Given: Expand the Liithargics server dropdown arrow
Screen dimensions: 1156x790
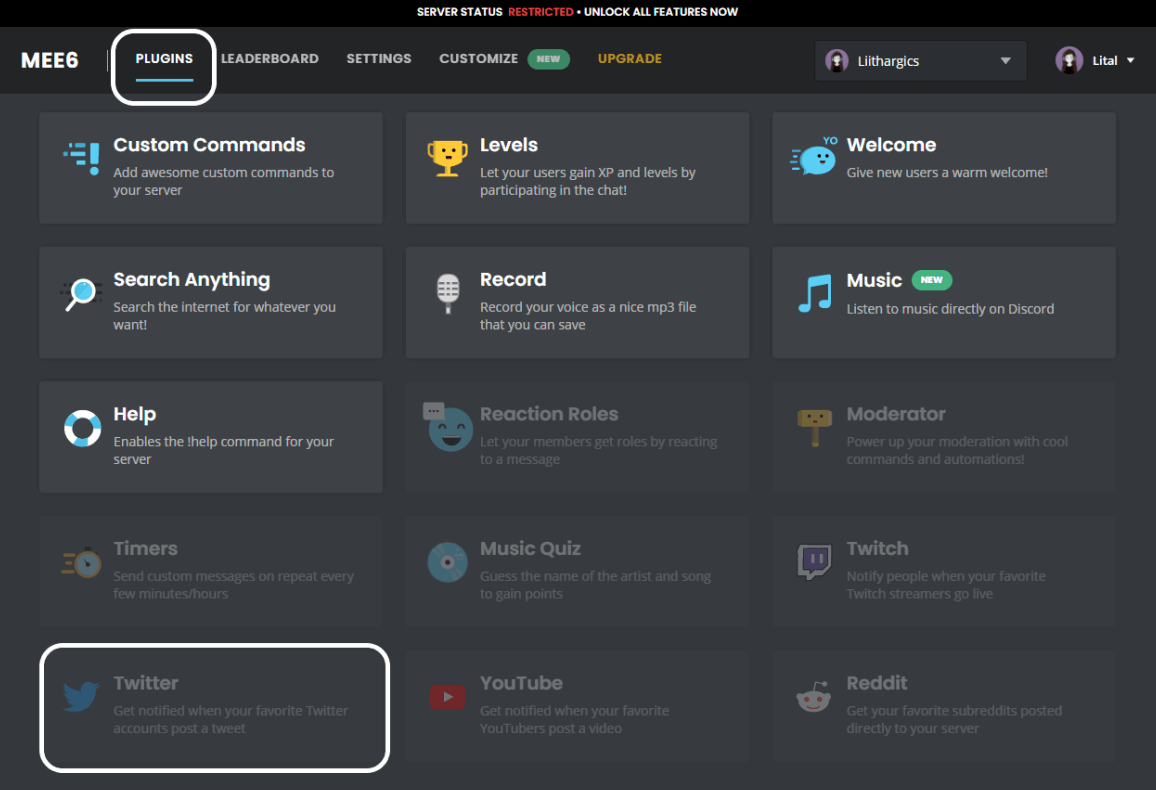Looking at the screenshot, I should click(x=1005, y=60).
